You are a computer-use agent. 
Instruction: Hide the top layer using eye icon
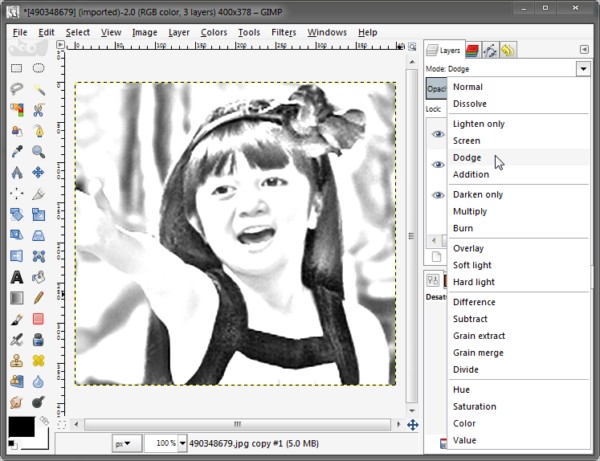tap(437, 133)
